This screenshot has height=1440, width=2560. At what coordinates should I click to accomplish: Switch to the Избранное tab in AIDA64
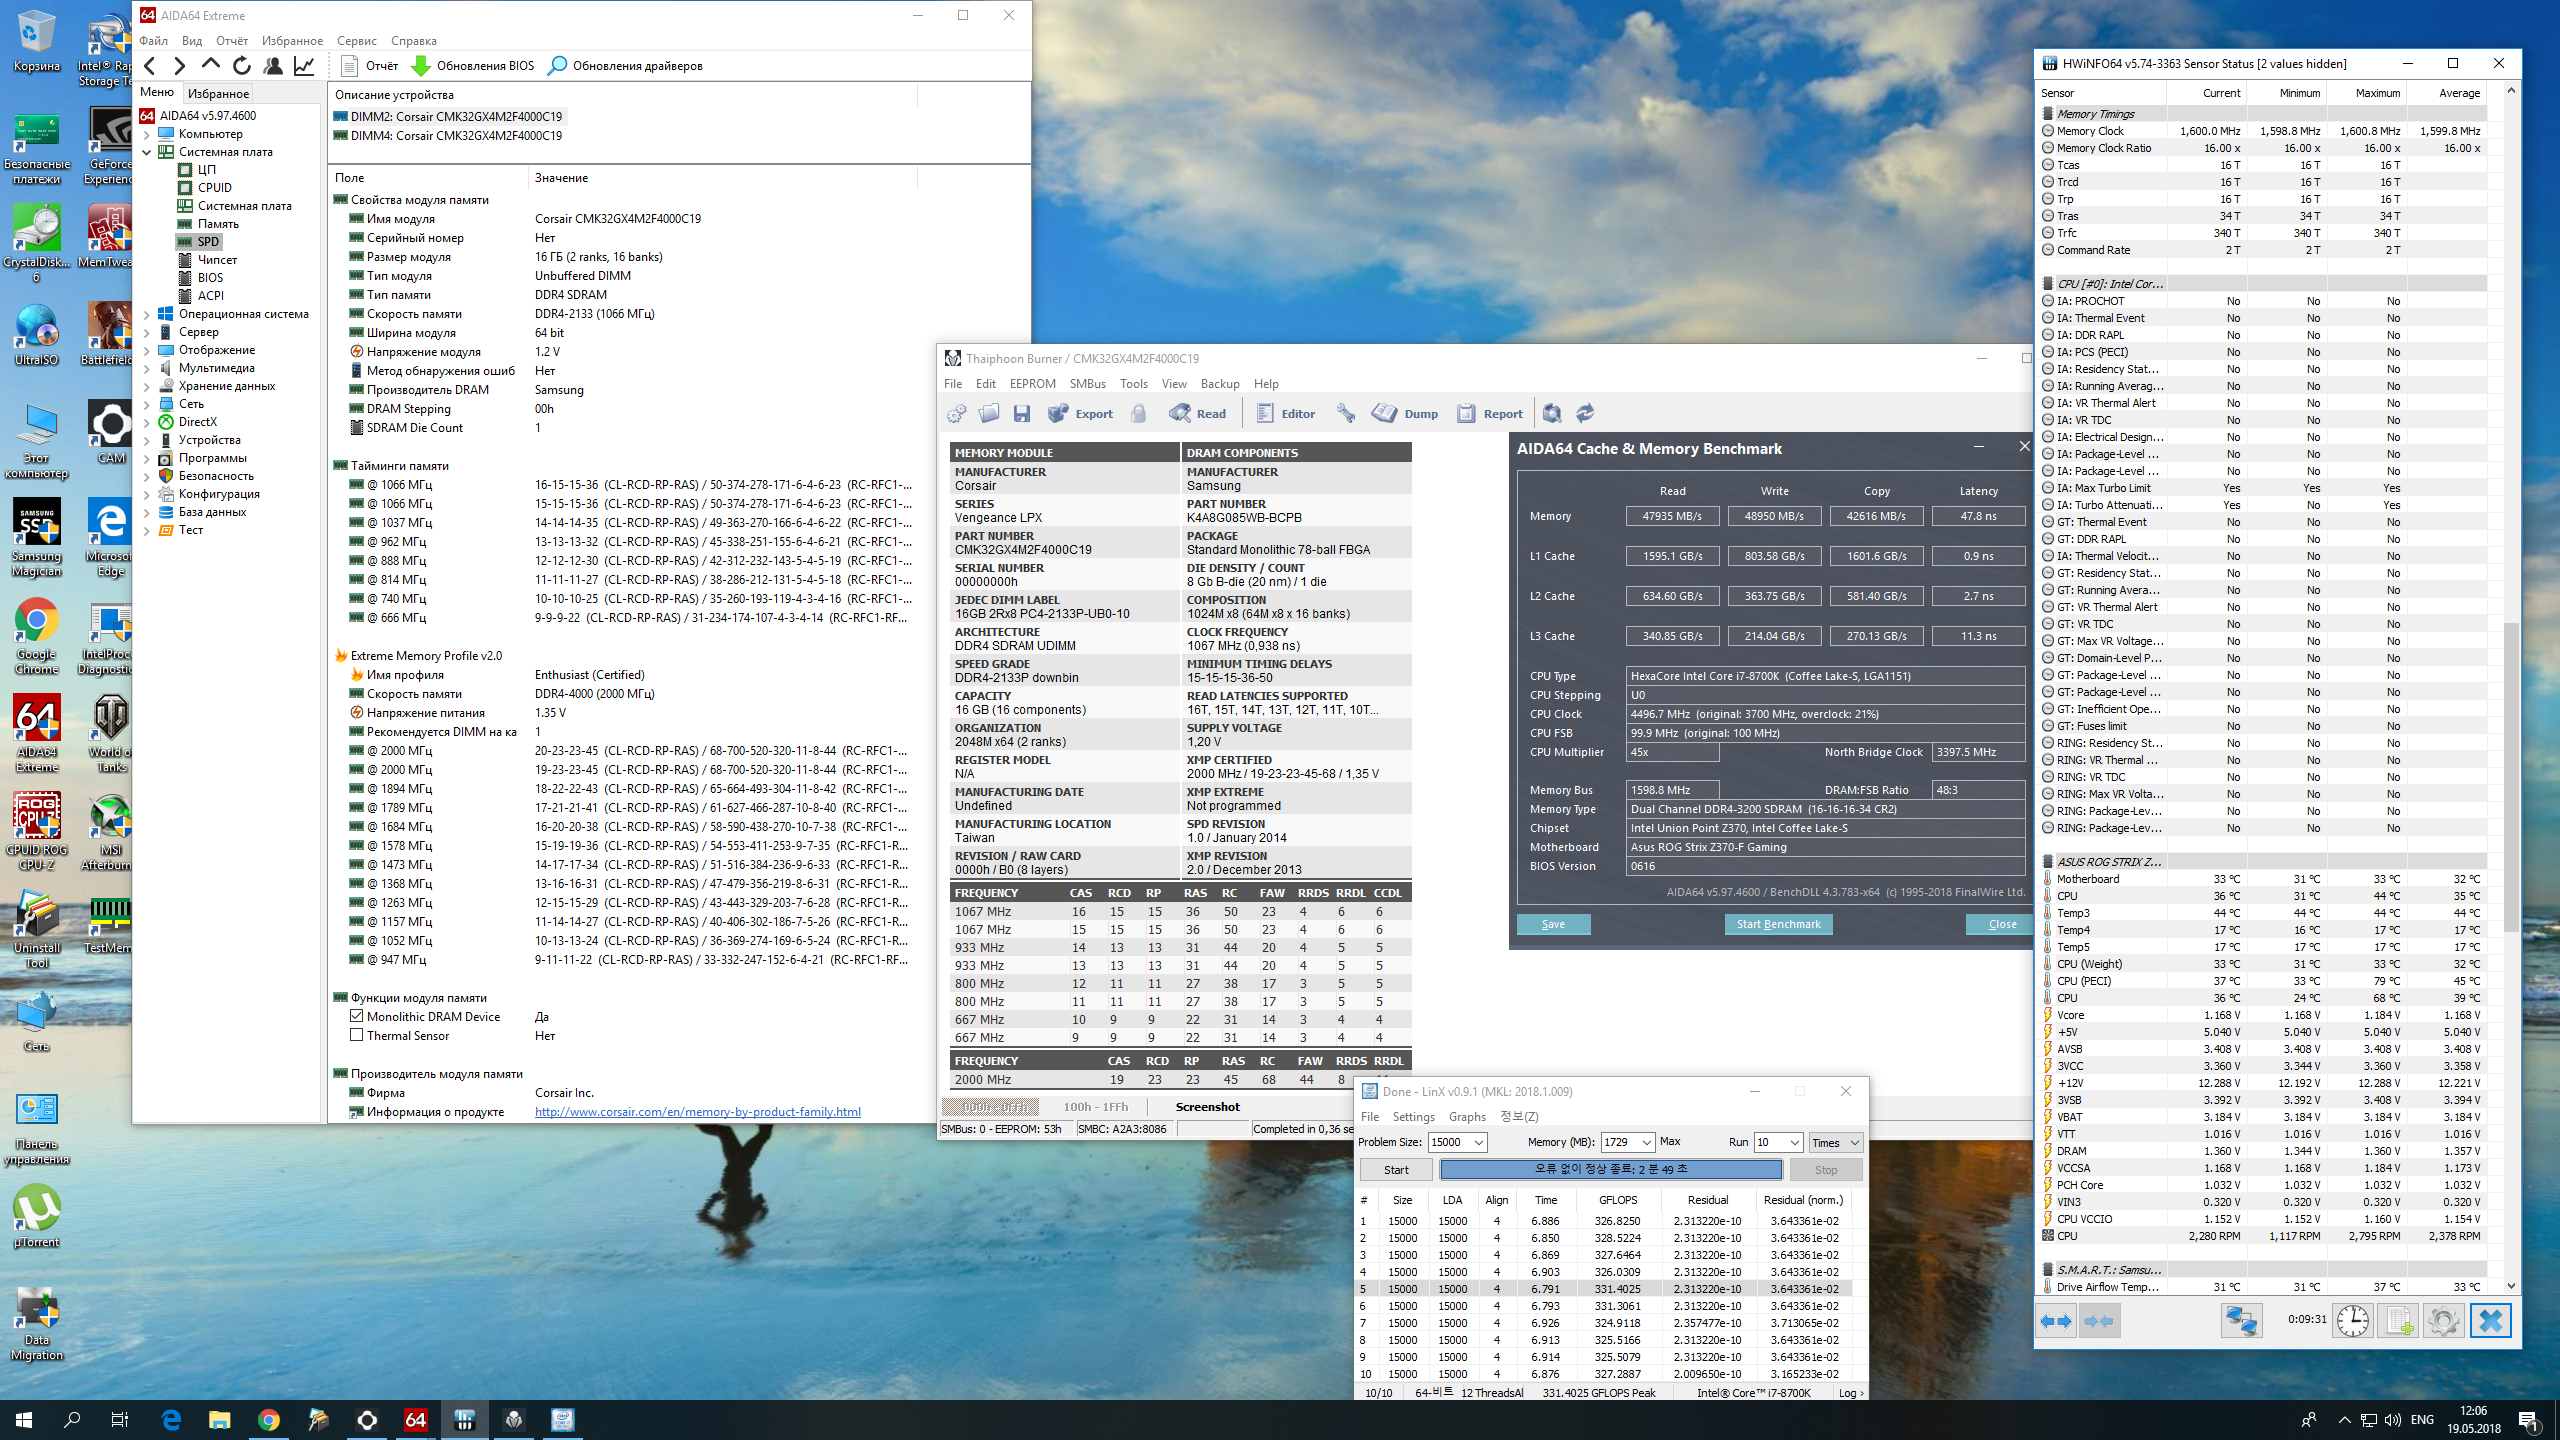point(218,93)
